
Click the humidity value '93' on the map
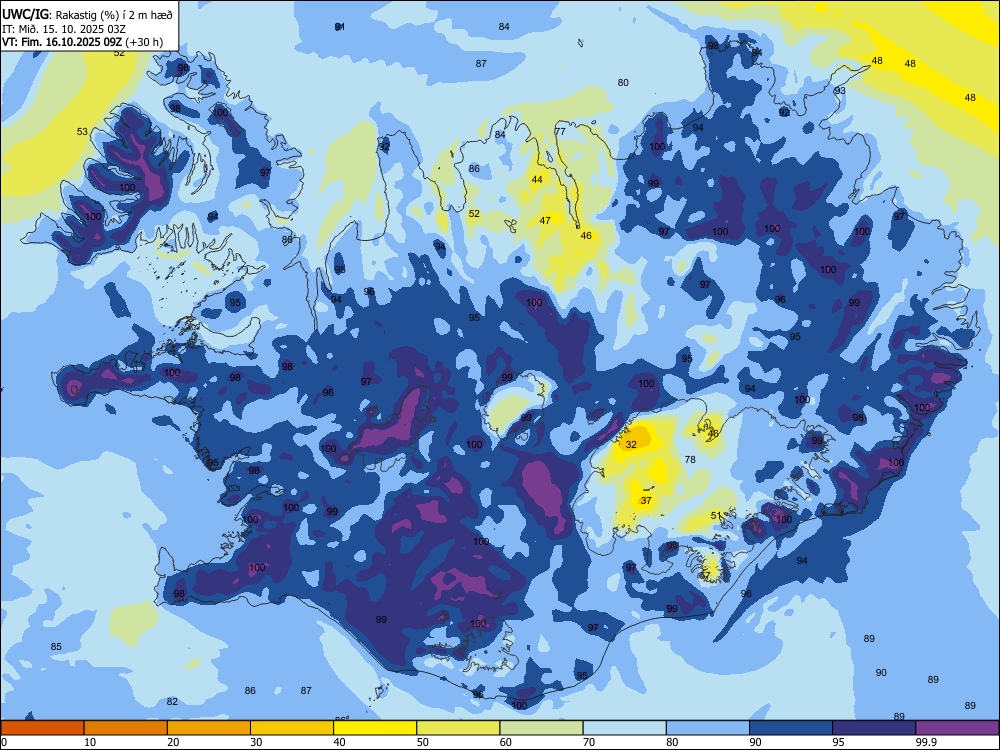[840, 91]
